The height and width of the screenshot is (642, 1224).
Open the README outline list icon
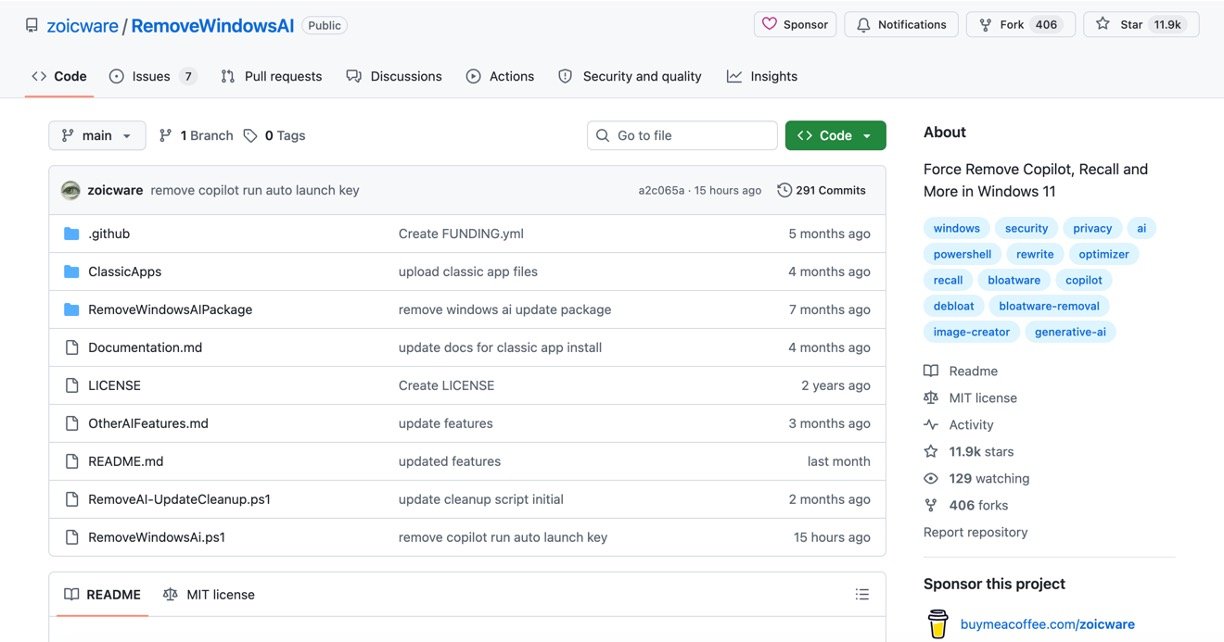[862, 595]
